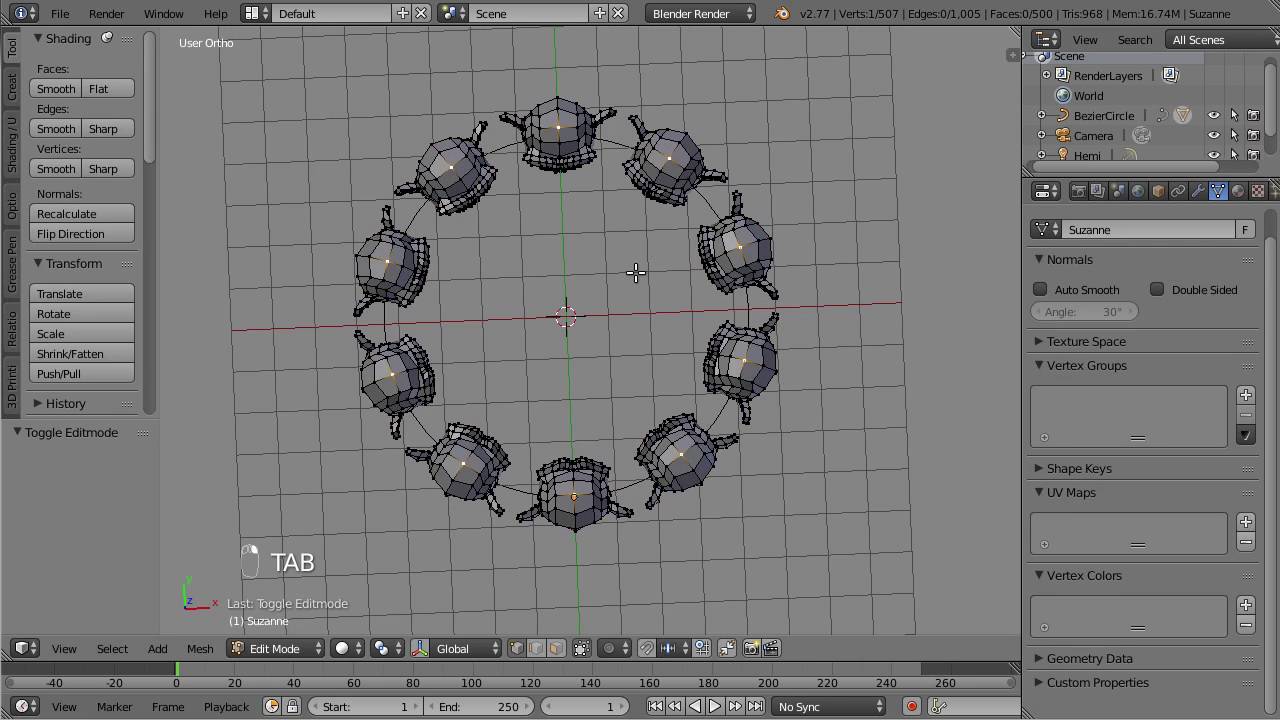The image size is (1280, 720).
Task: Enable the Auto Smooth checkbox
Action: point(1040,290)
